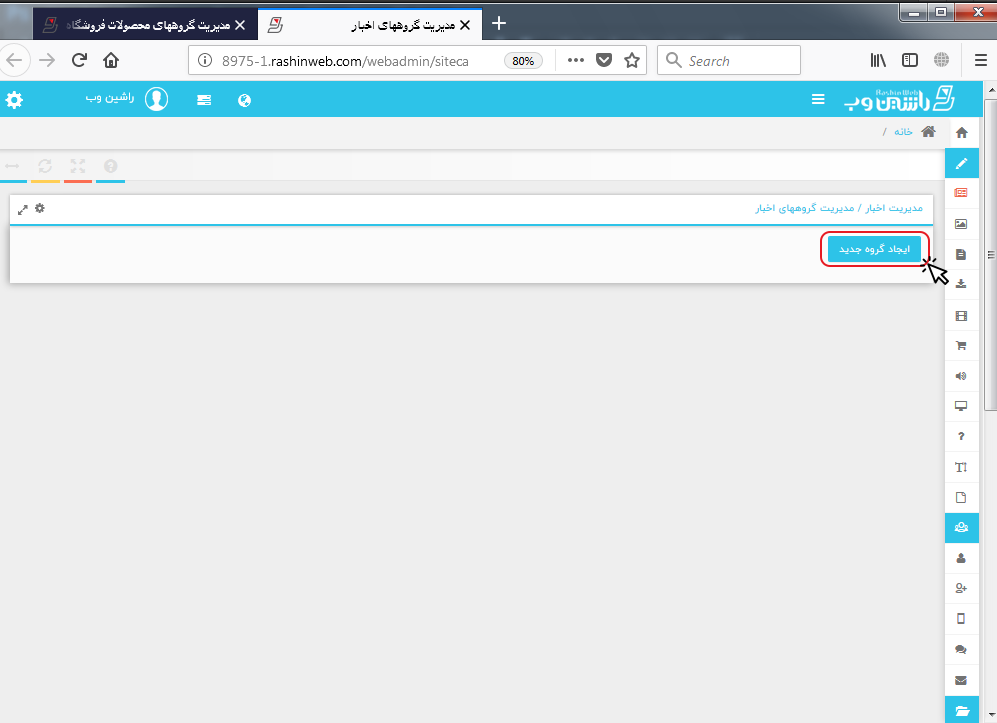Open the question mark FAQ sidebar icon
Screen dimensions: 997x723
(961, 436)
